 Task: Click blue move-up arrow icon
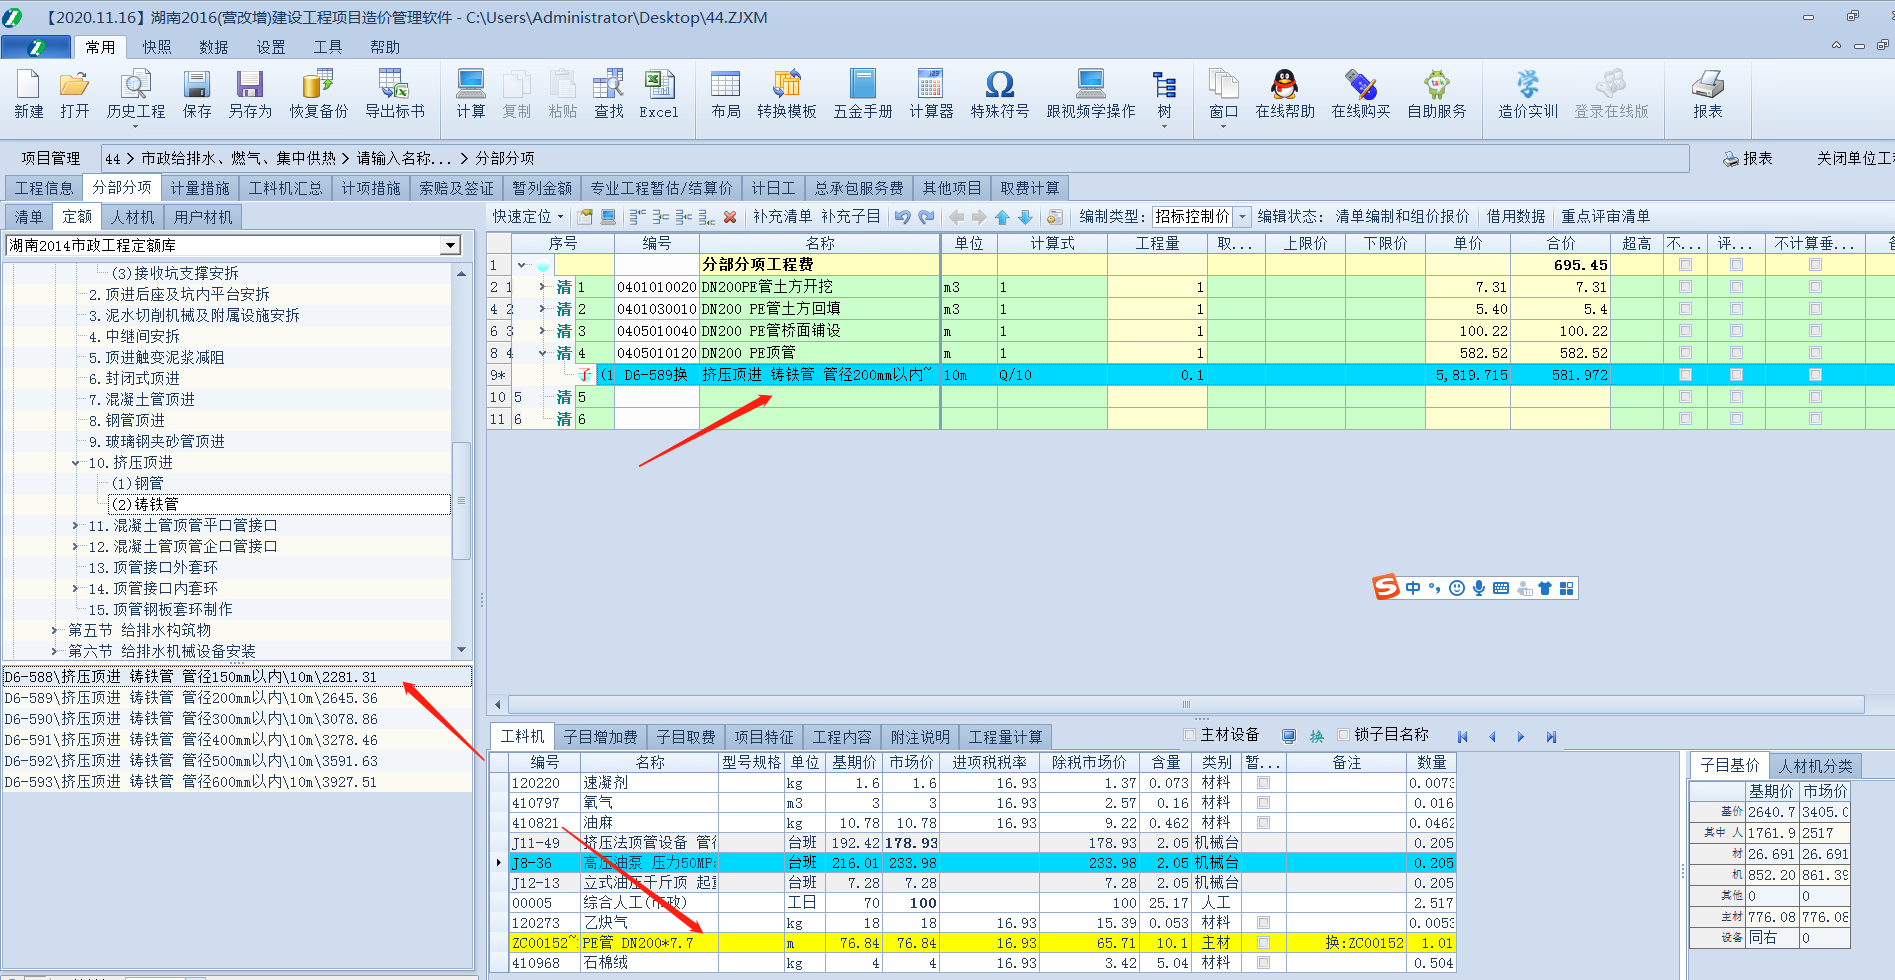coord(1002,217)
